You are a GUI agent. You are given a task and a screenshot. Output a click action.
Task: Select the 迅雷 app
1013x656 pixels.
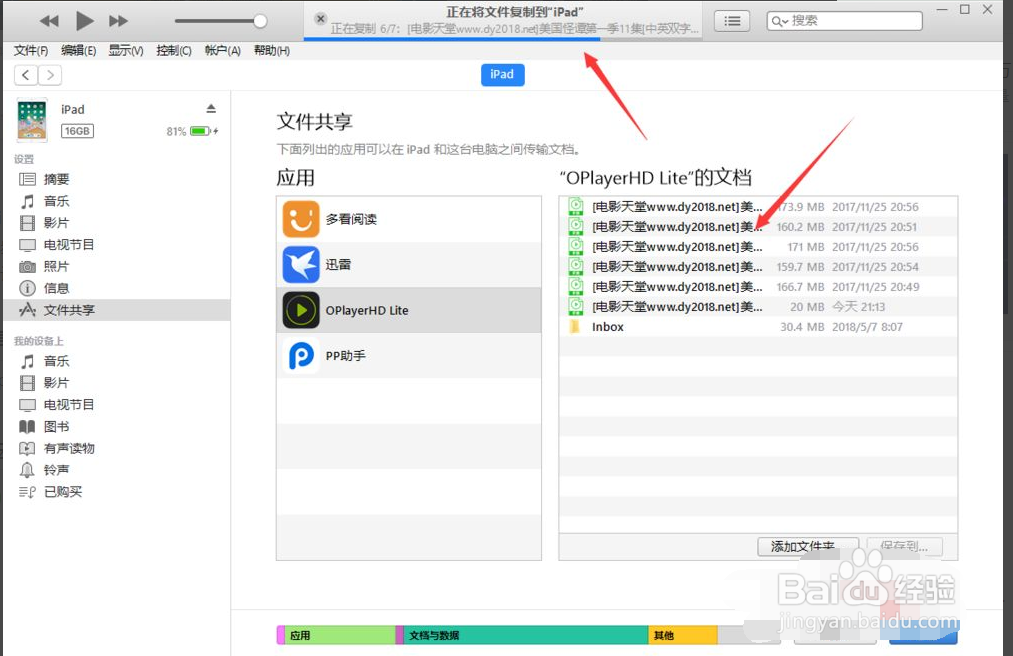pos(408,265)
